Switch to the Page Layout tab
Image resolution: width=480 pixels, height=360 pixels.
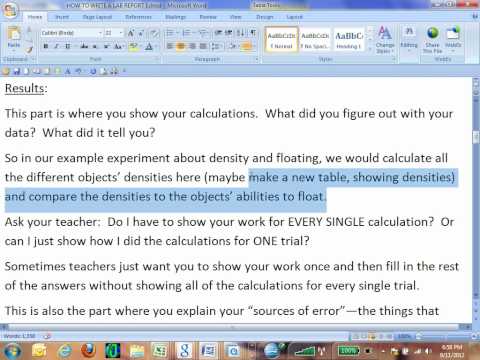[97, 17]
